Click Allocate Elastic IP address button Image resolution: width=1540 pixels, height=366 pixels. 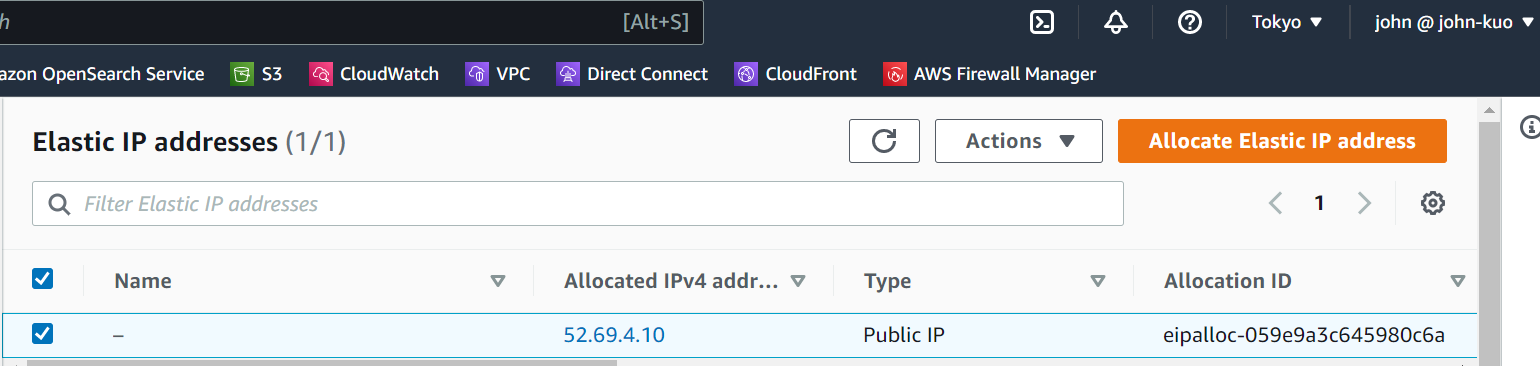click(x=1282, y=141)
